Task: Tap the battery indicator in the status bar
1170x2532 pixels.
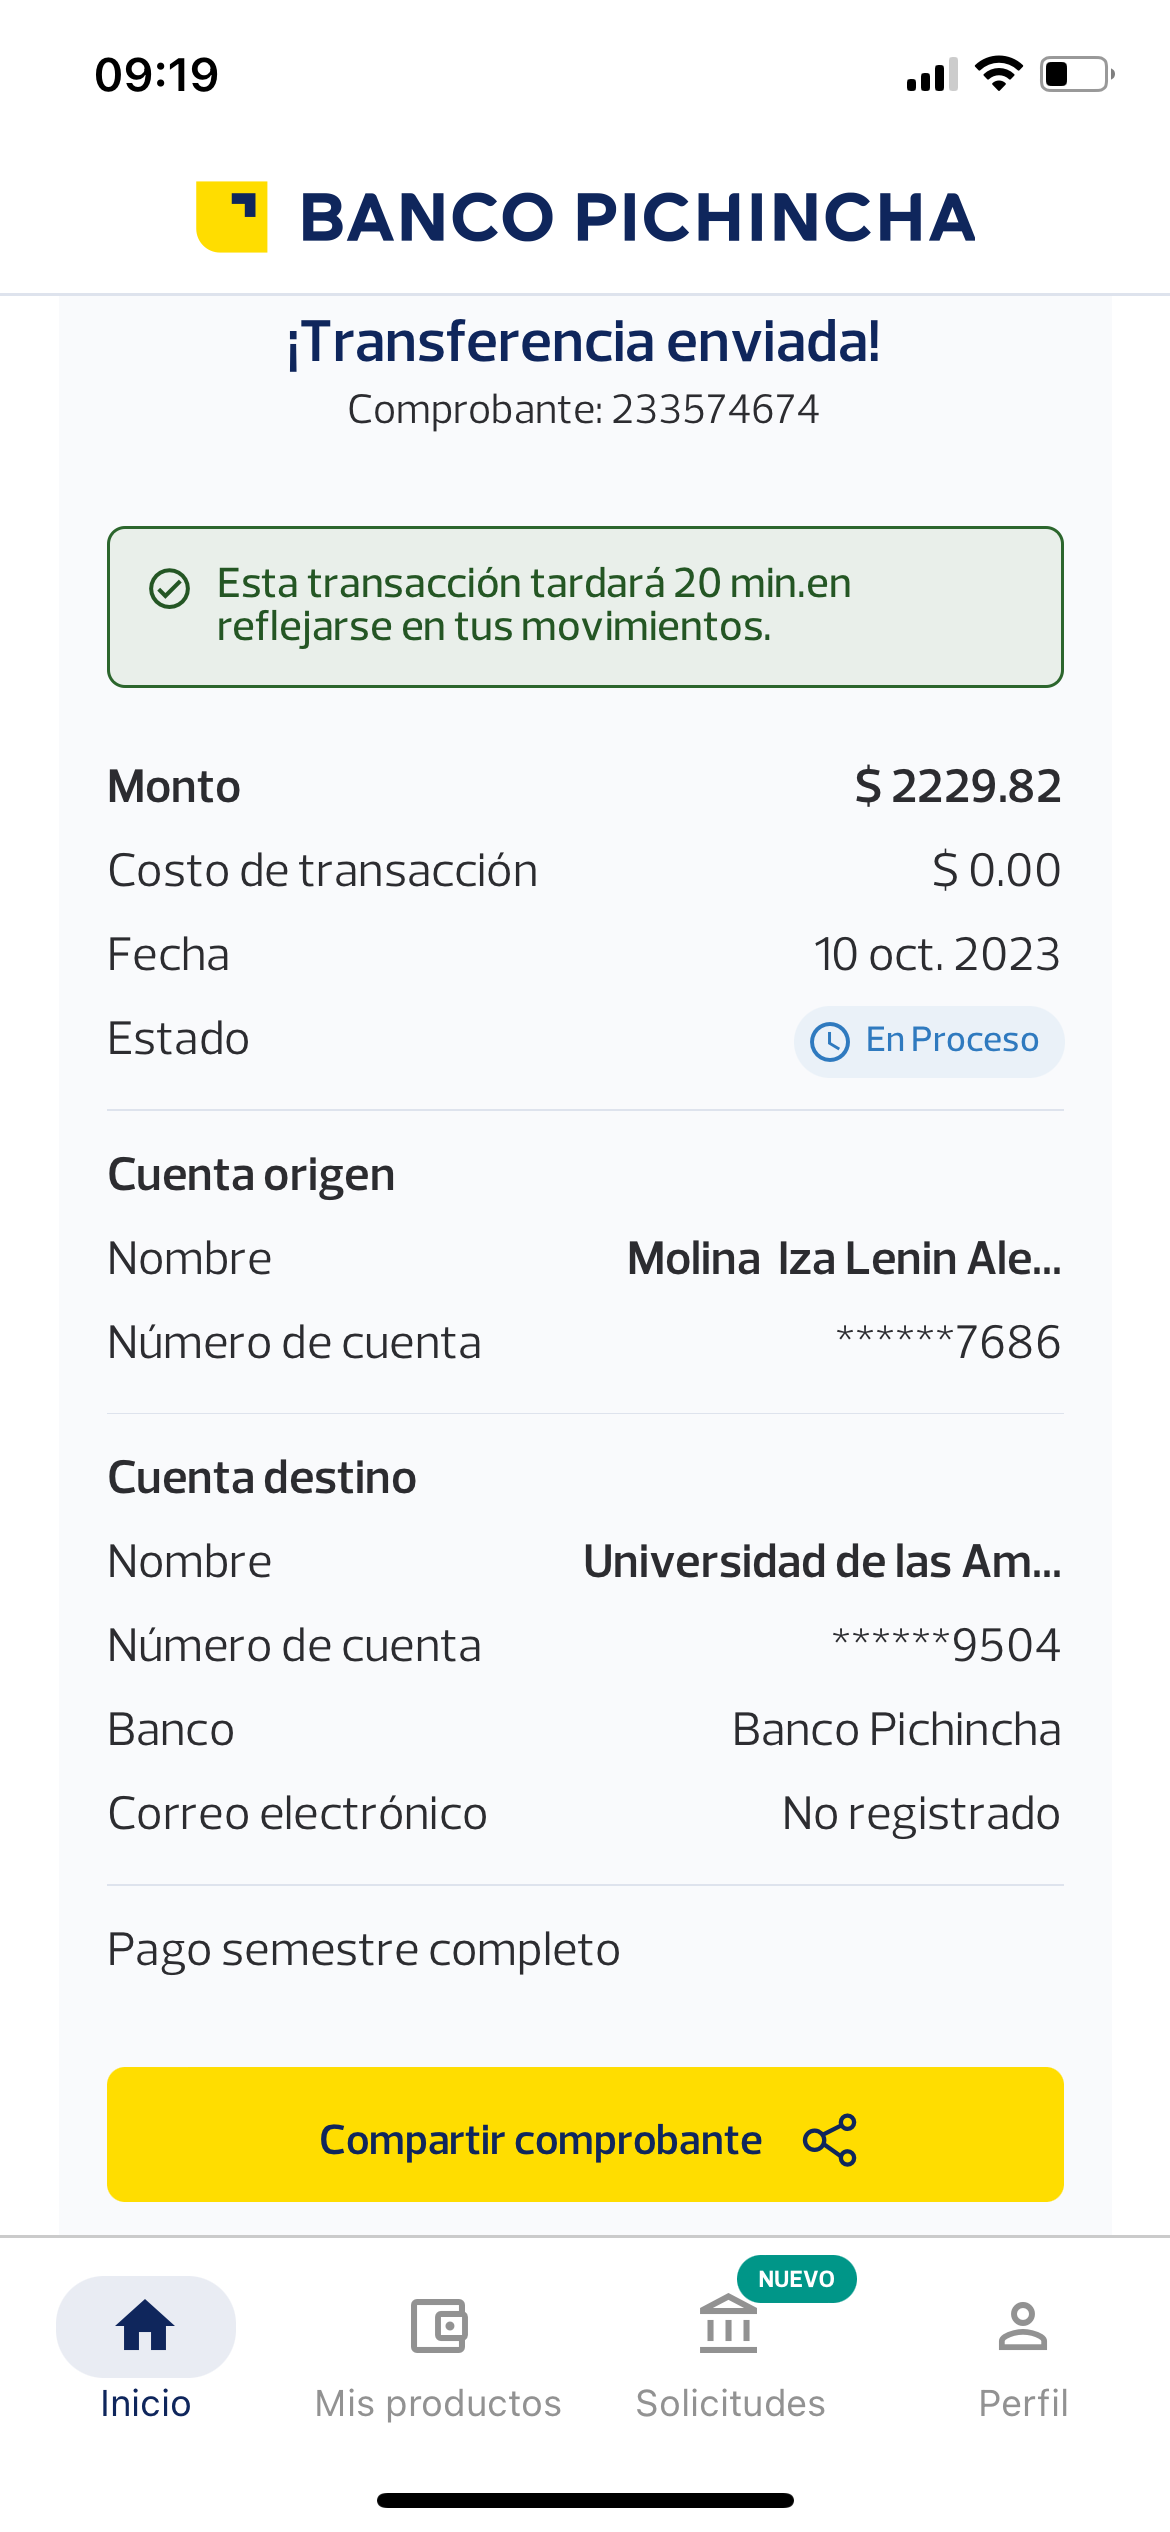Action: pyautogui.click(x=1077, y=74)
